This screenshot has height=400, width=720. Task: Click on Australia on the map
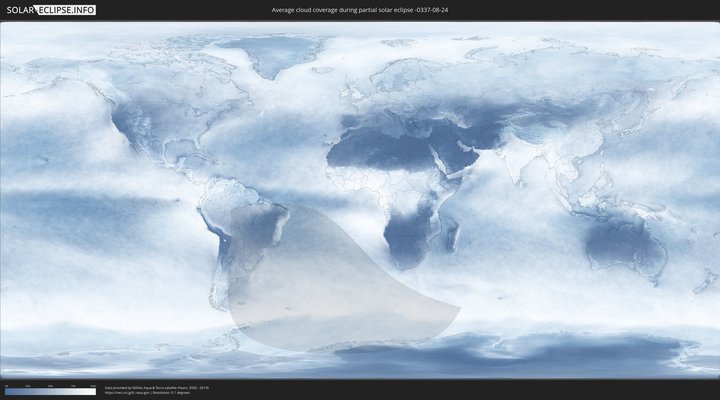625,245
